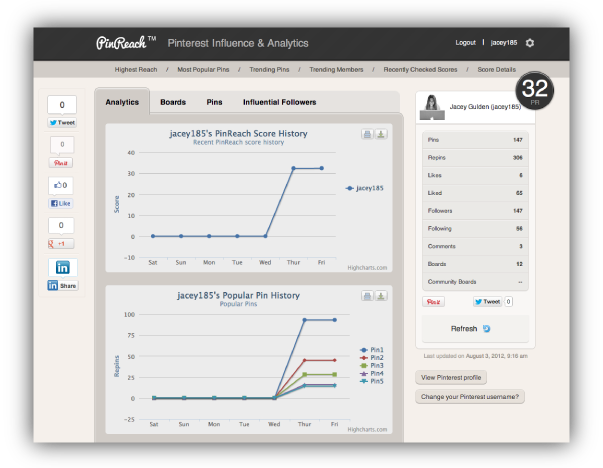The width and height of the screenshot is (603, 468).
Task: Click the Community Boards stat row
Action: [475, 282]
